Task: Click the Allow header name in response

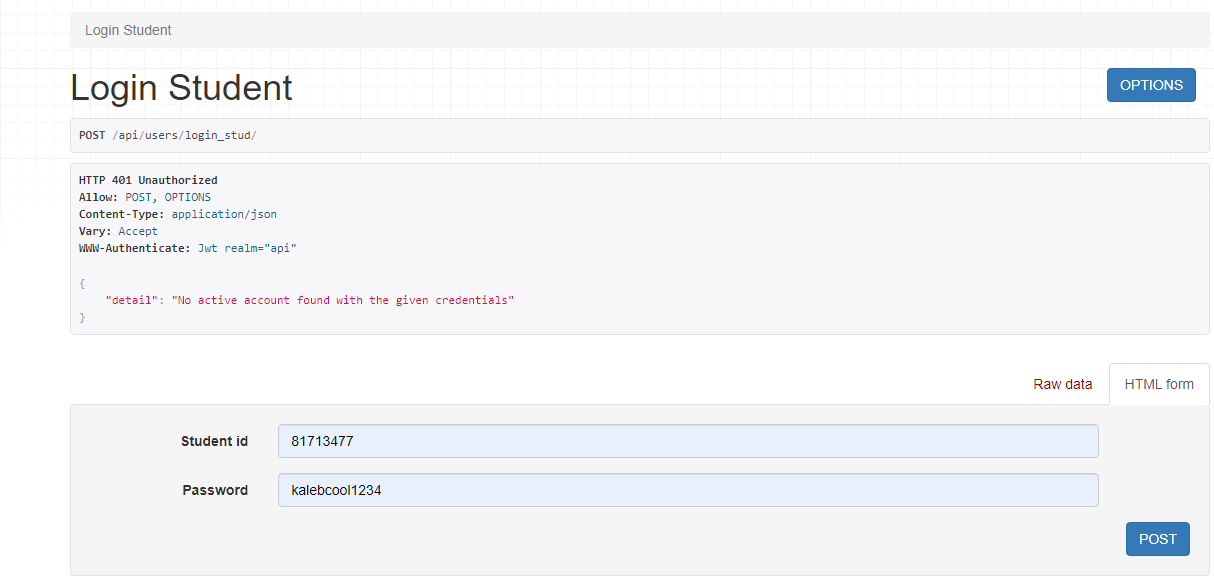Action: pyautogui.click(x=98, y=198)
